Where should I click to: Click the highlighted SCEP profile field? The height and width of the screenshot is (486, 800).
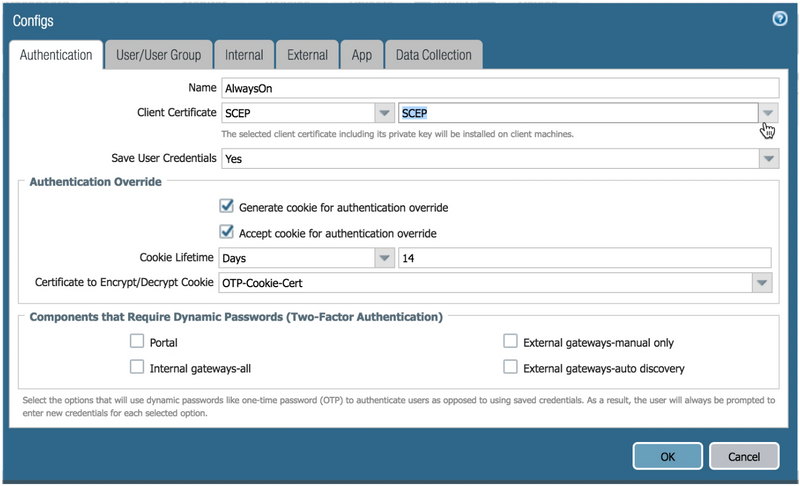tap(578, 113)
